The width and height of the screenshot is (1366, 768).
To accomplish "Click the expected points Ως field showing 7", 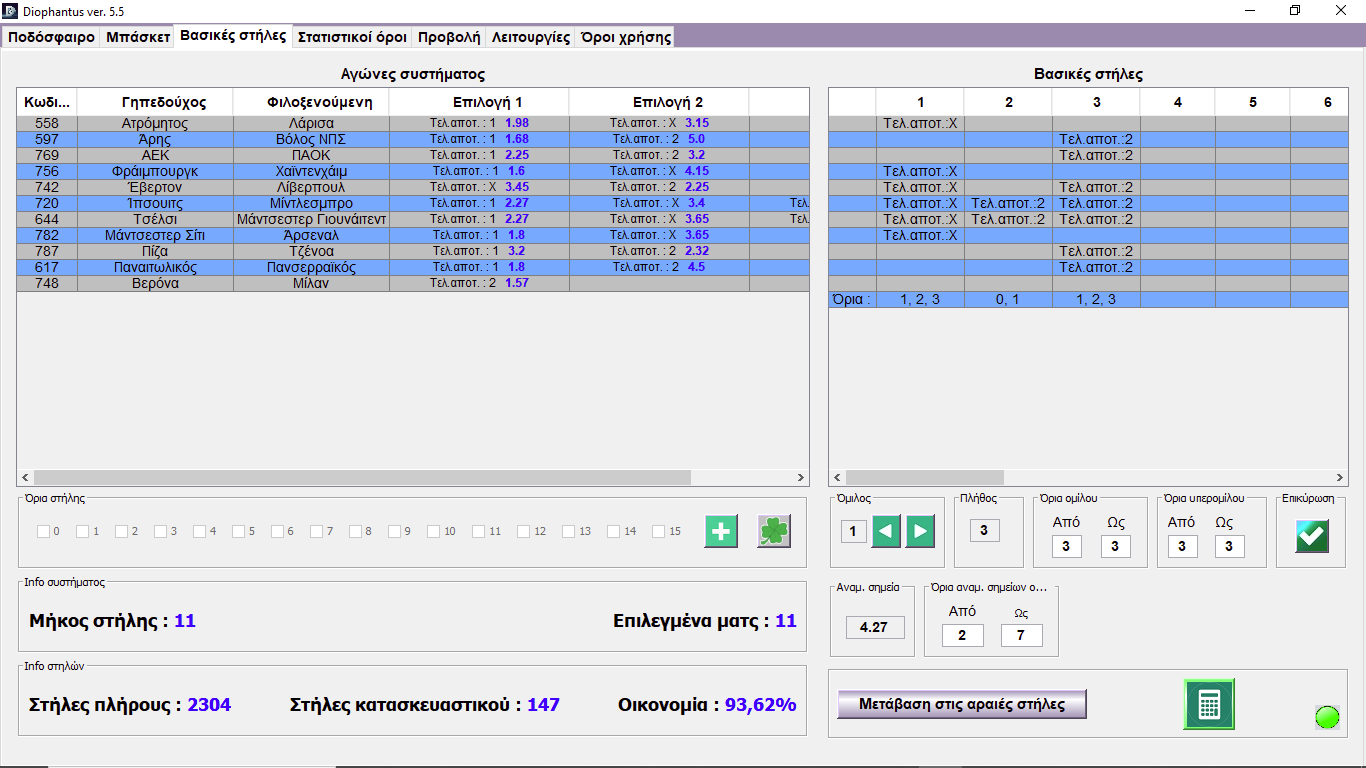I will [1021, 635].
